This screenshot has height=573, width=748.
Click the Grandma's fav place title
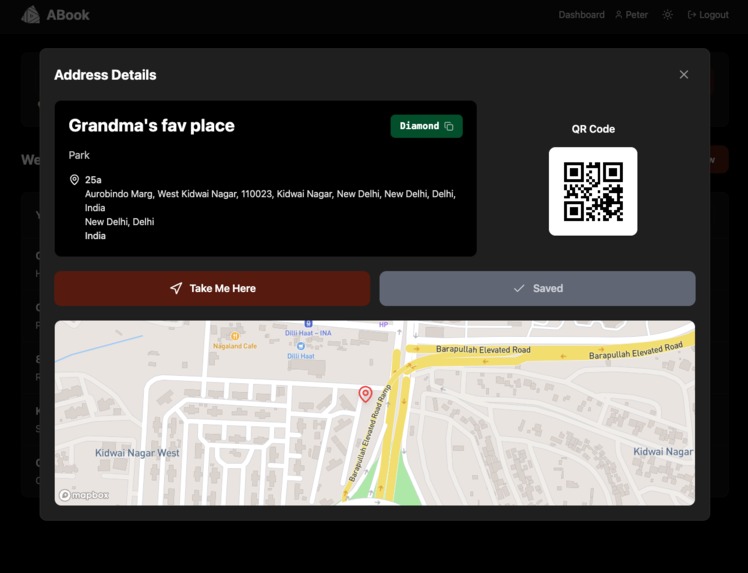pos(152,125)
